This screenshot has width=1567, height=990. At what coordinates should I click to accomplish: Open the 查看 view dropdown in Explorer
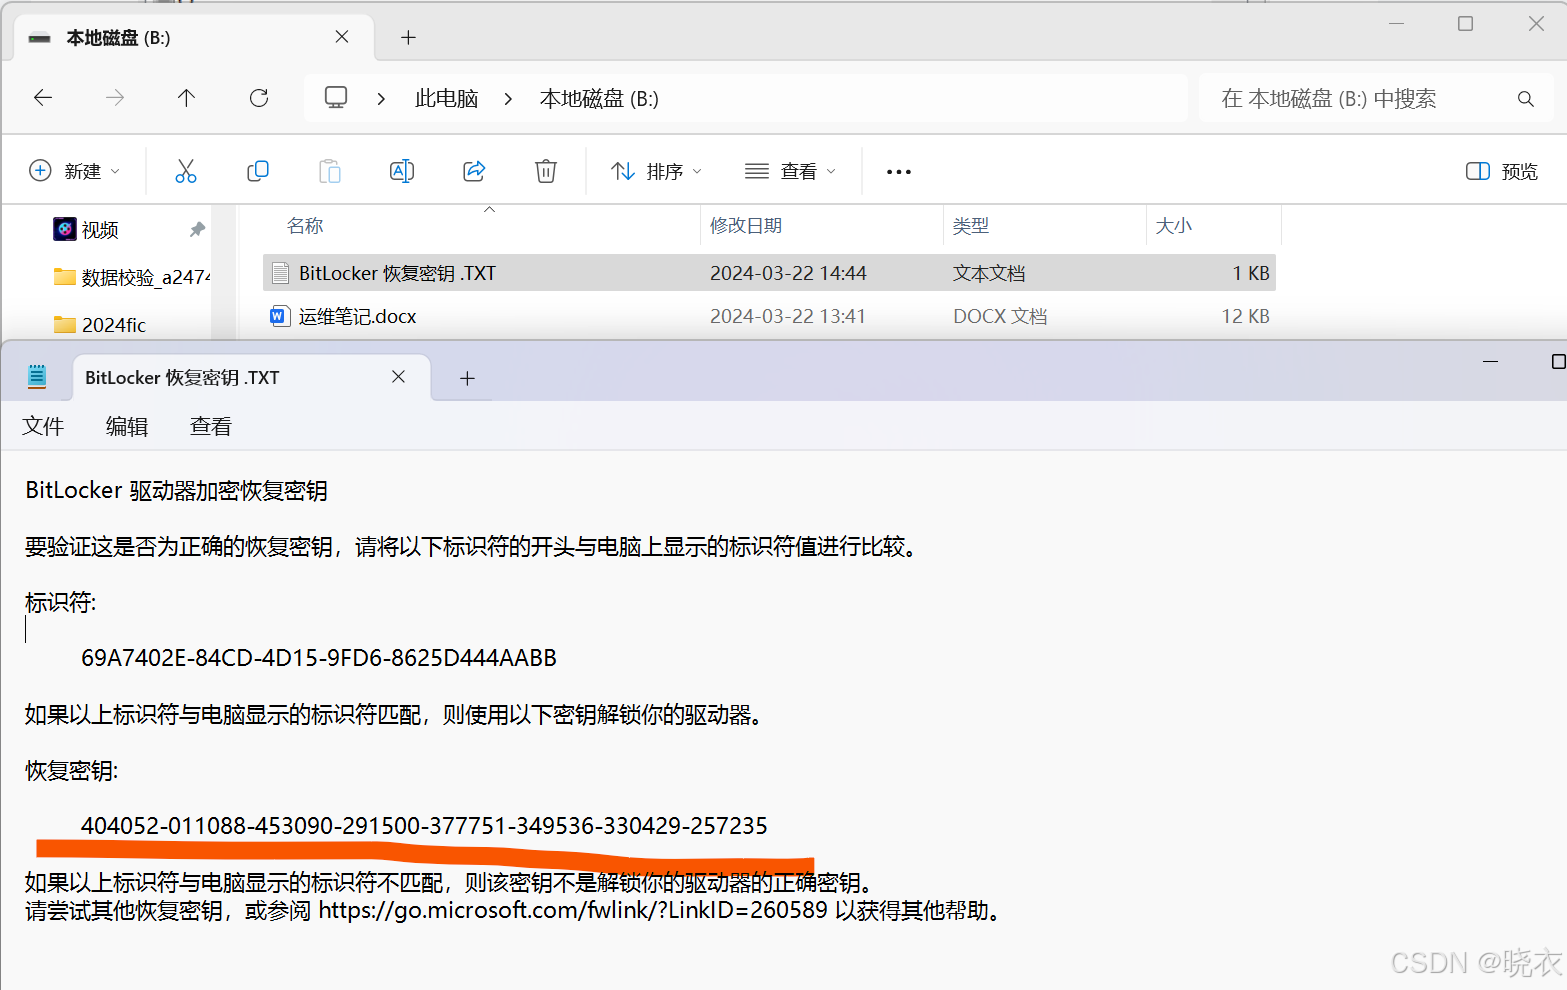click(790, 171)
